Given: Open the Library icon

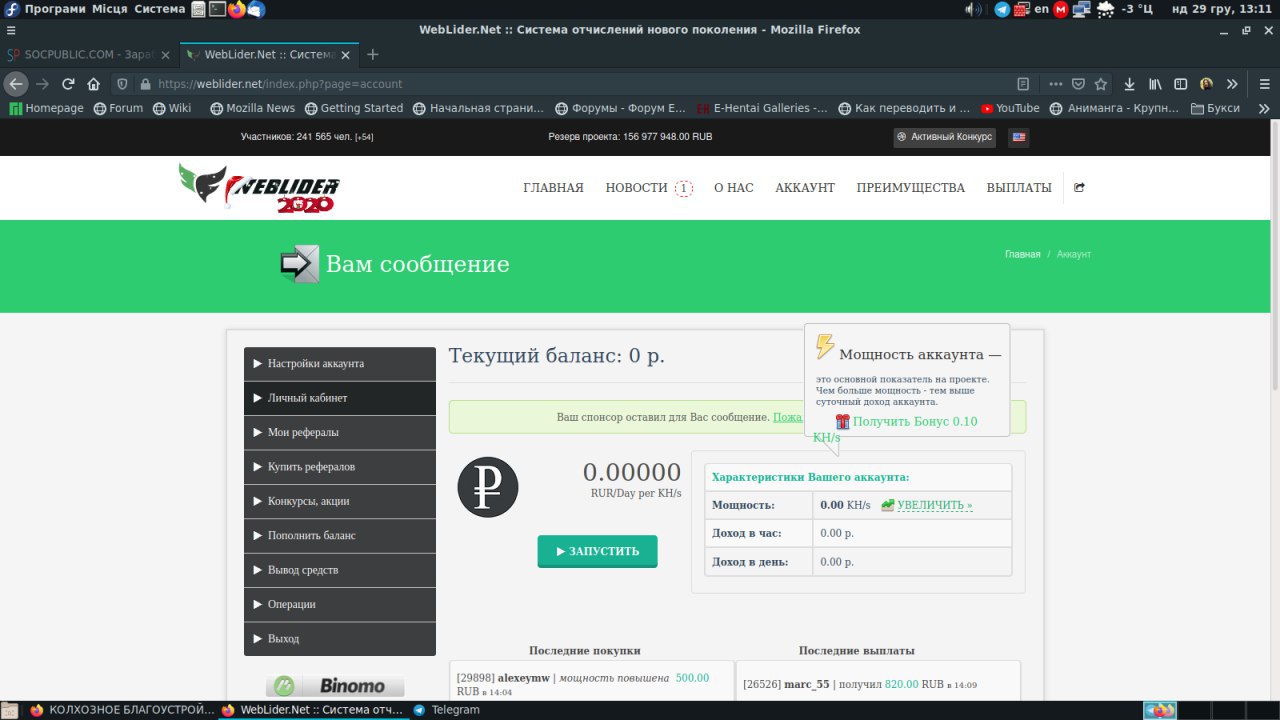Looking at the screenshot, I should [1155, 84].
